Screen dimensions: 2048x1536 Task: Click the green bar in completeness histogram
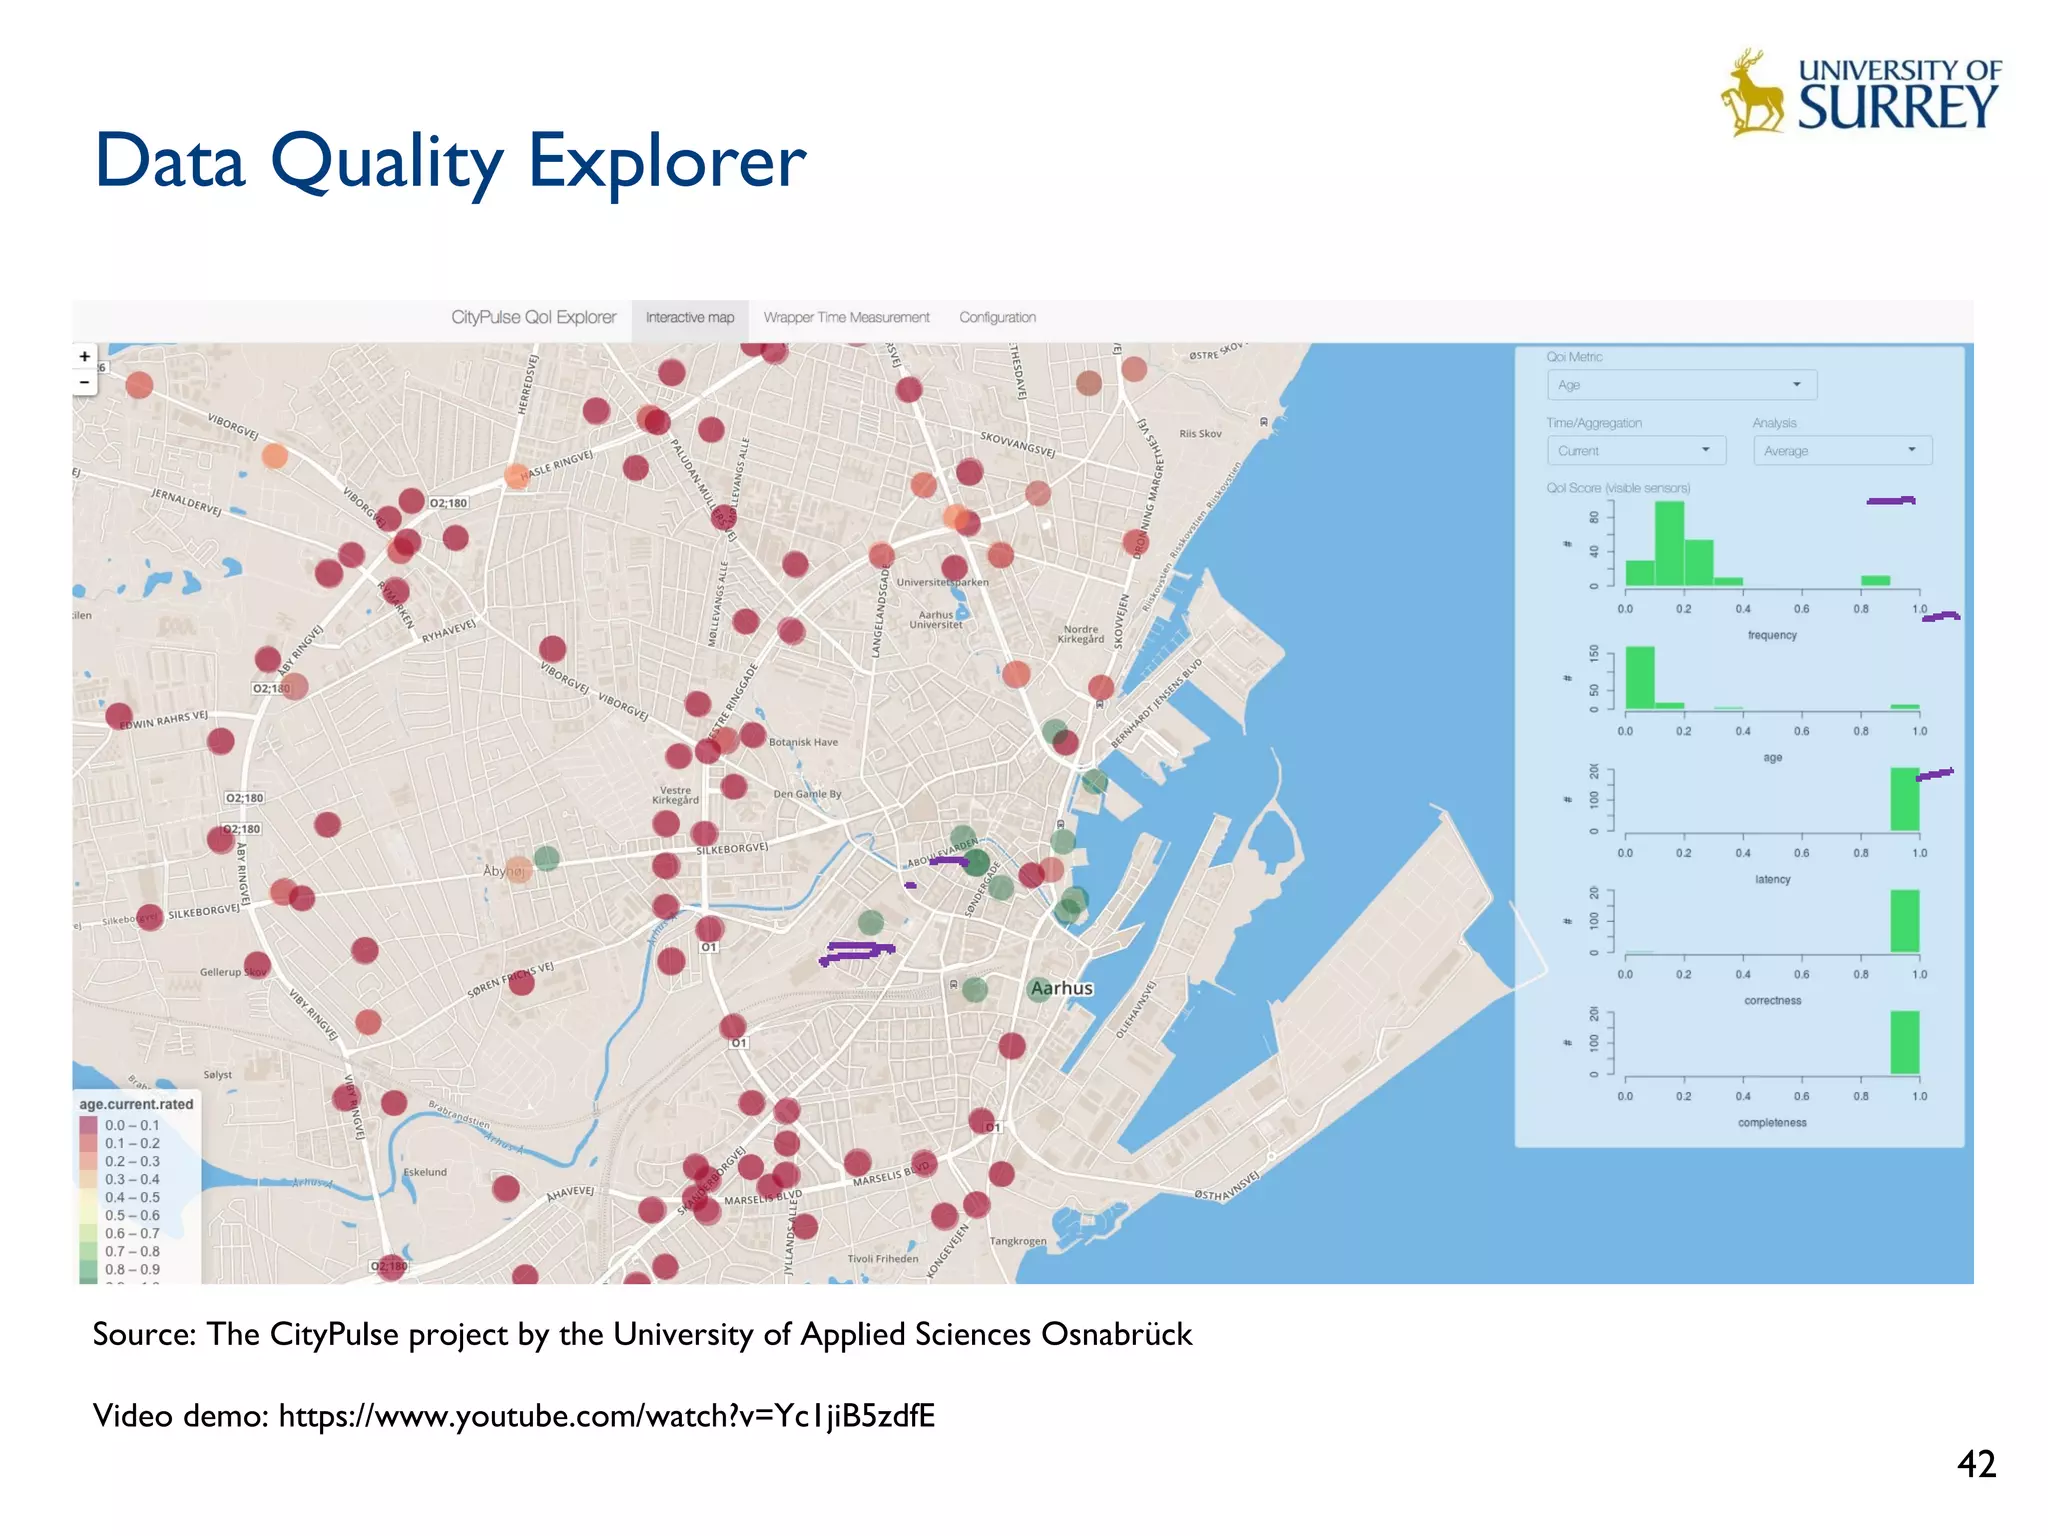(x=1904, y=1043)
